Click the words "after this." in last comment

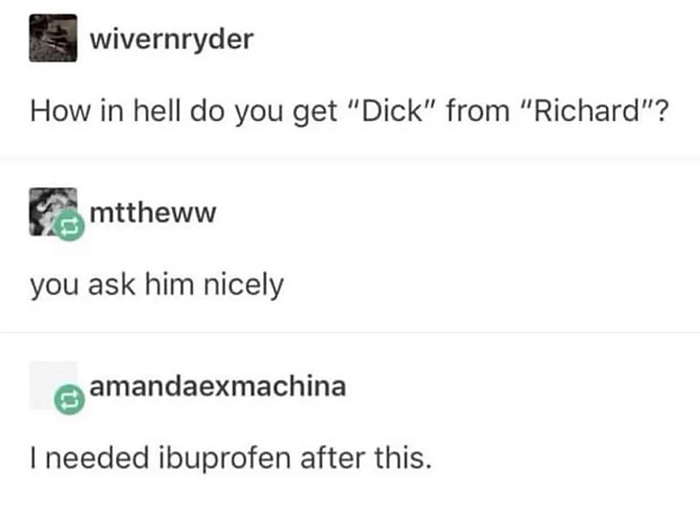367,458
